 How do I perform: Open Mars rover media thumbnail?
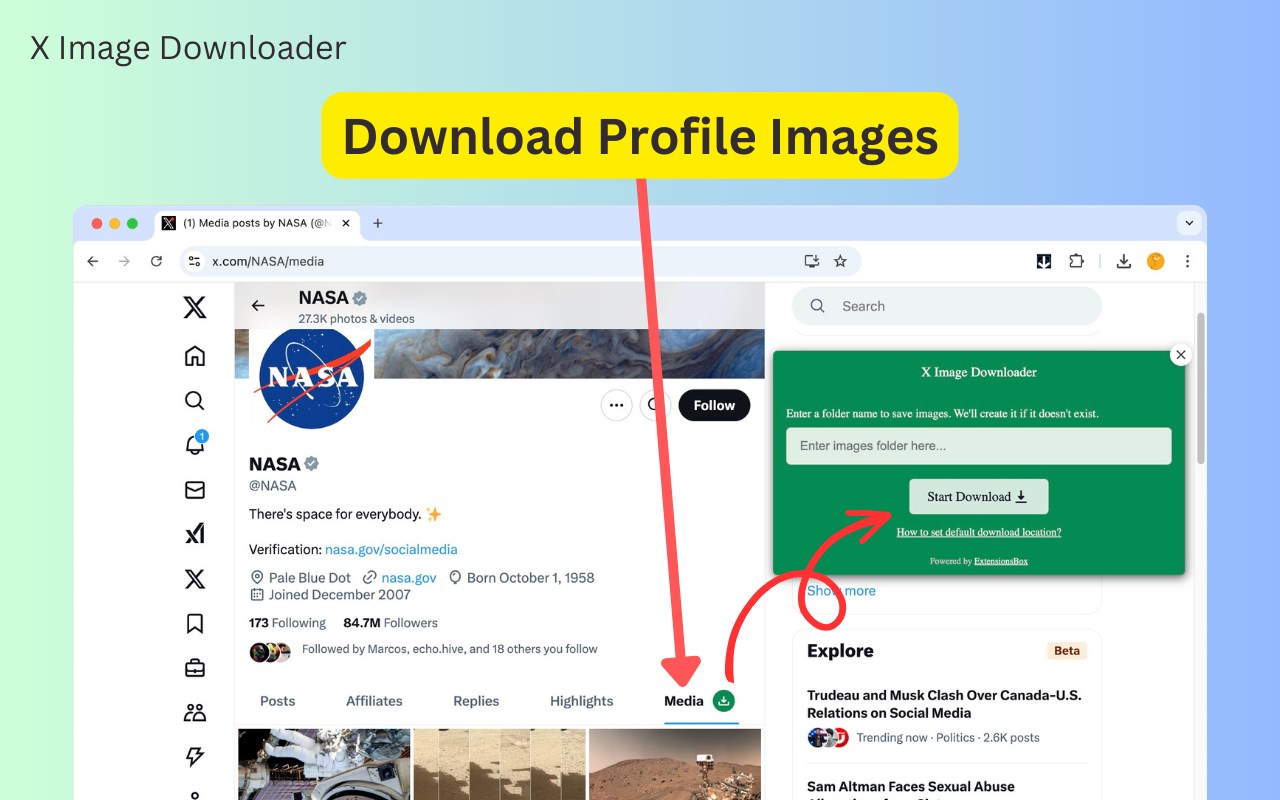coord(675,764)
